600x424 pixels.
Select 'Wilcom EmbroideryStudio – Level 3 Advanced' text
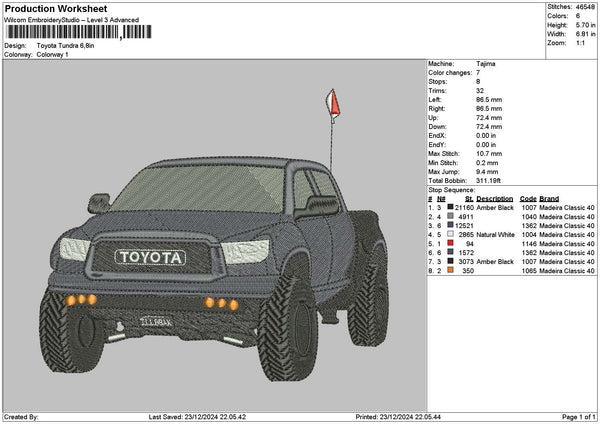pos(72,20)
